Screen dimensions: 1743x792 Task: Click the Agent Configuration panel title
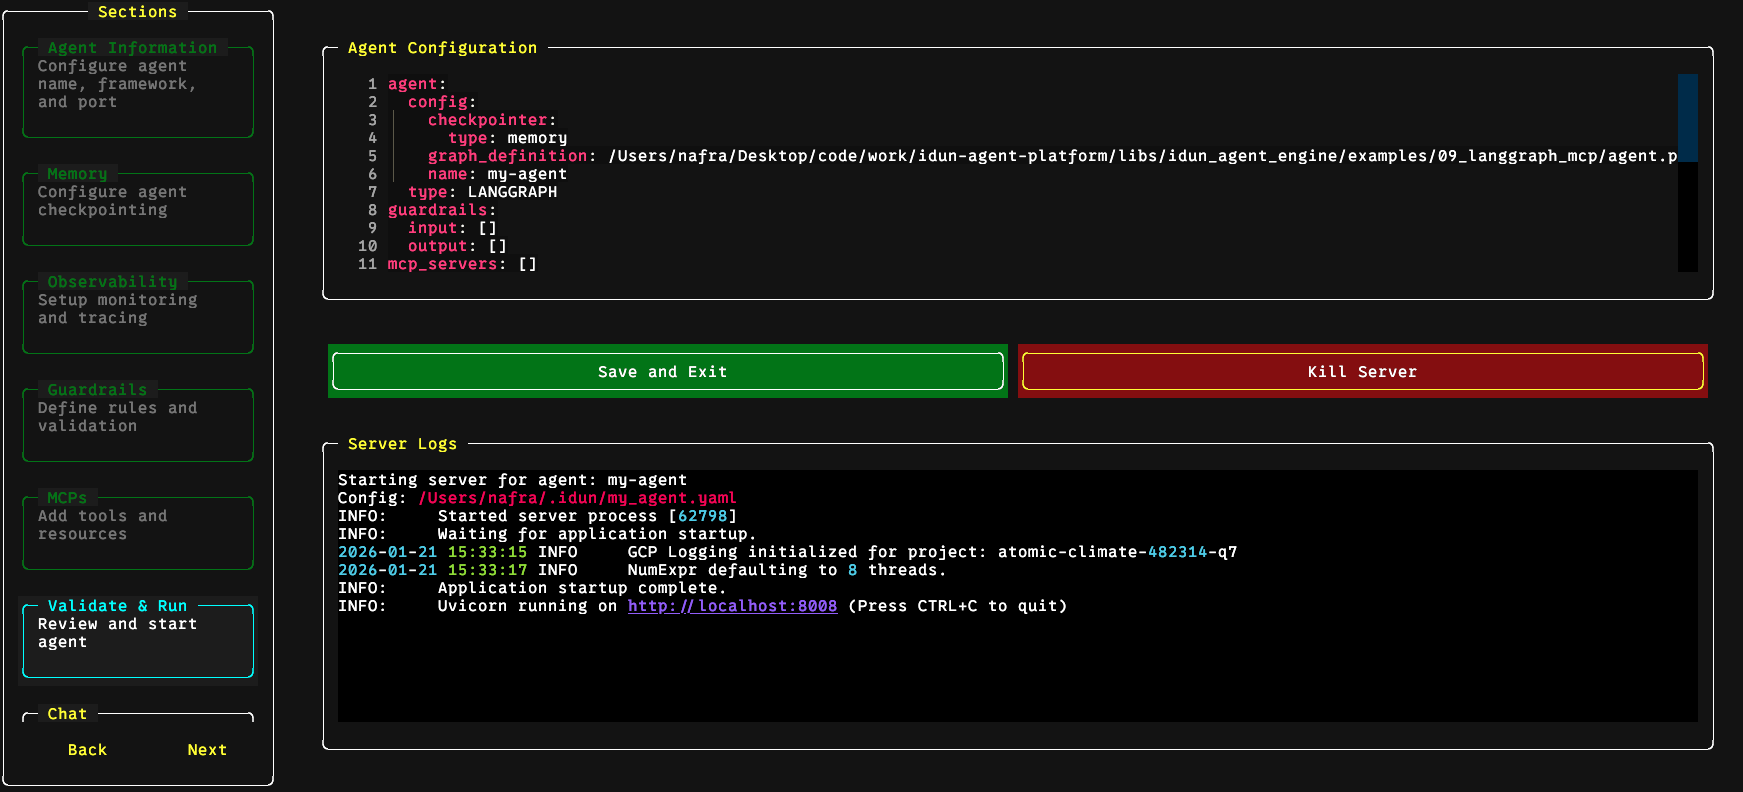442,48
